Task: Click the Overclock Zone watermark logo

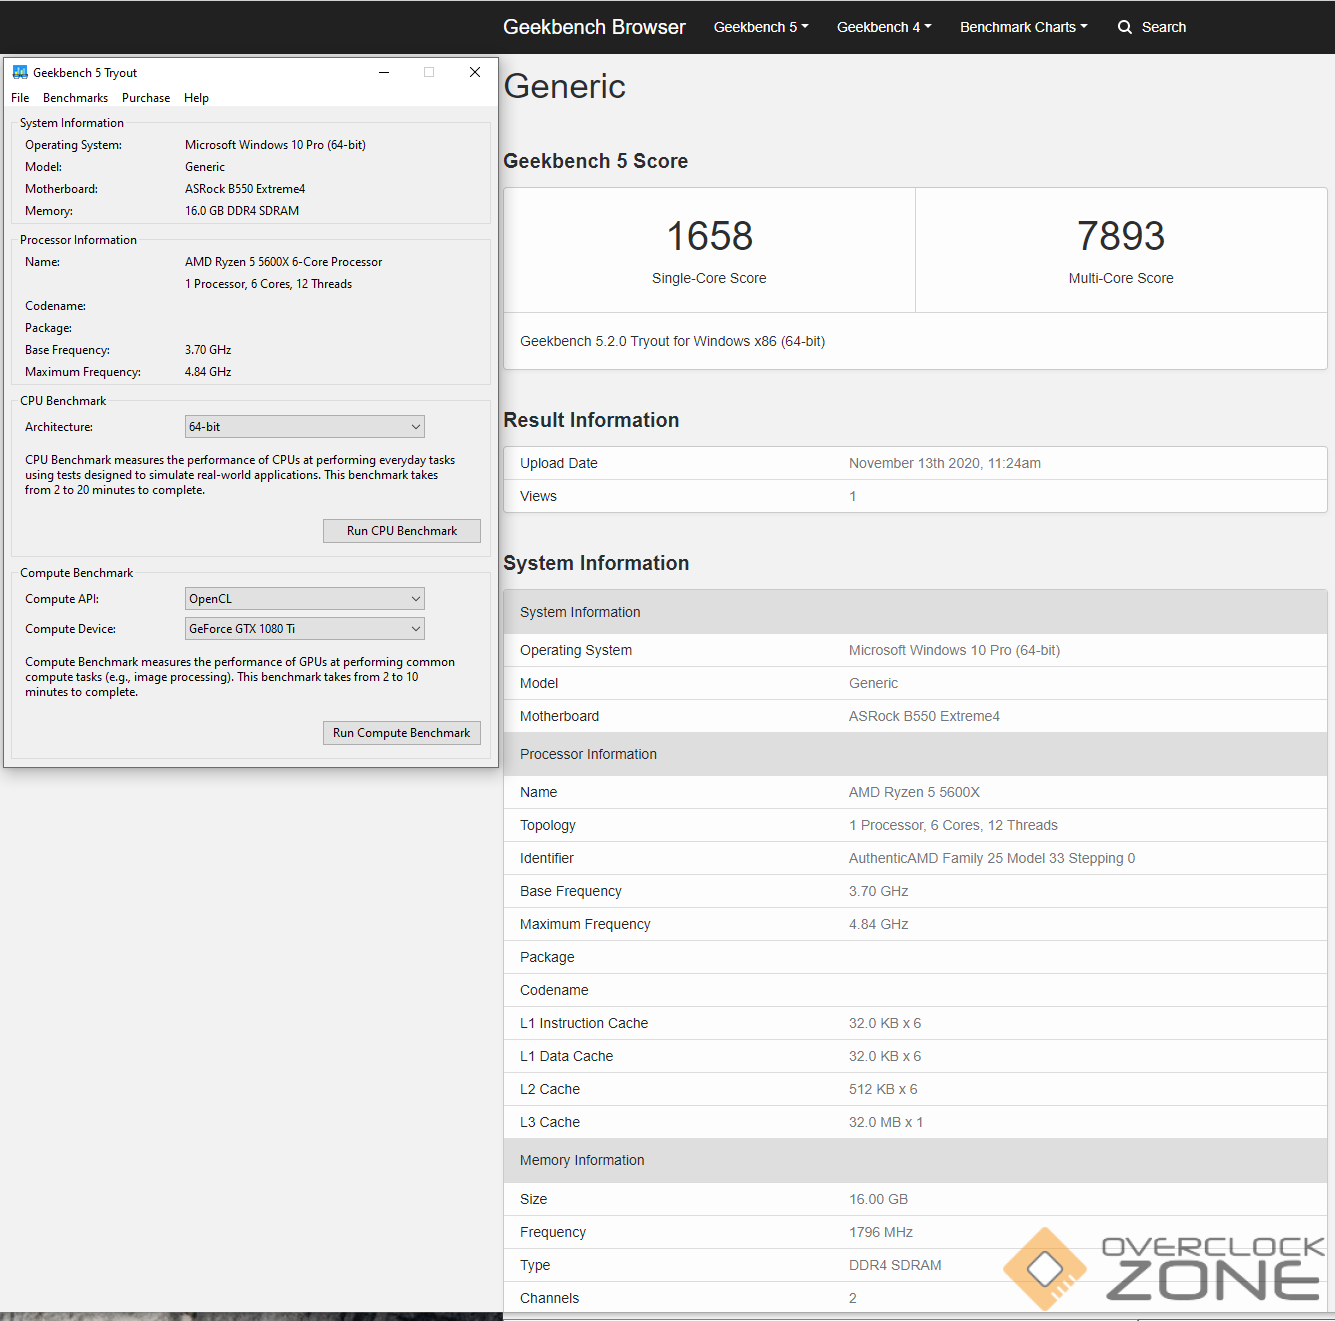Action: click(x=1165, y=1268)
